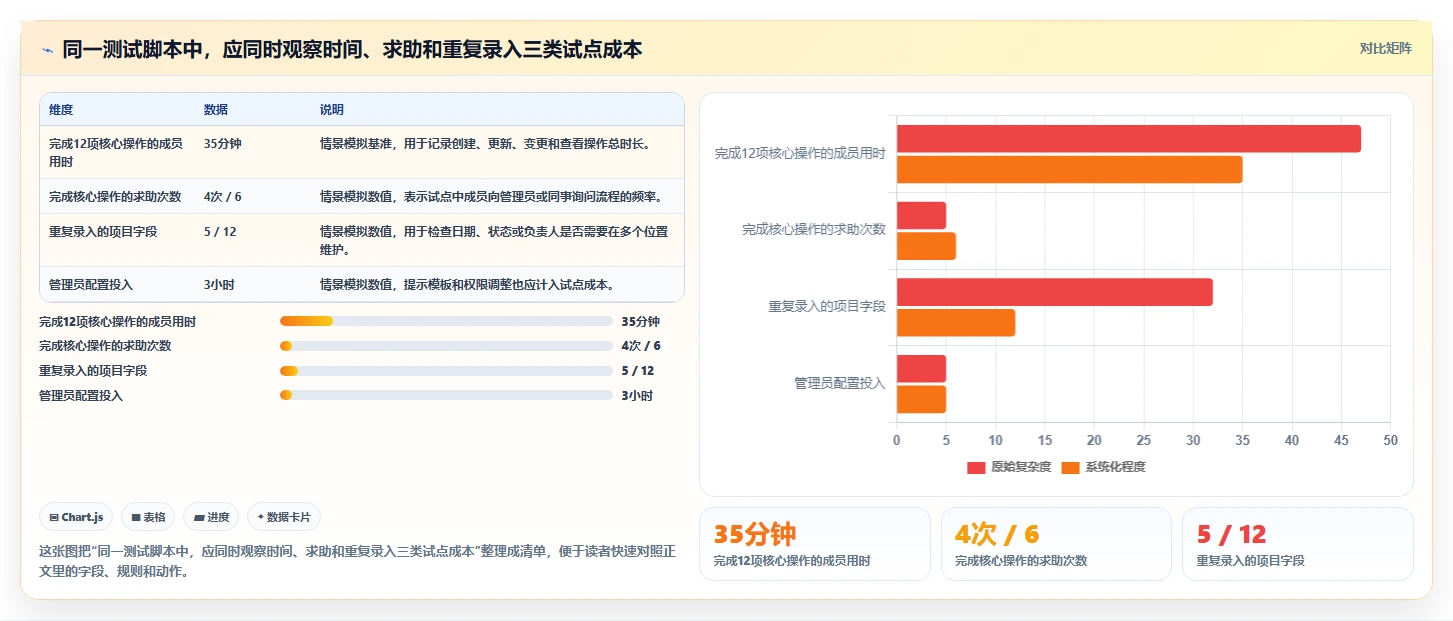Click x-axis tick value 25
The width and height of the screenshot is (1453, 621).
coord(1143,440)
